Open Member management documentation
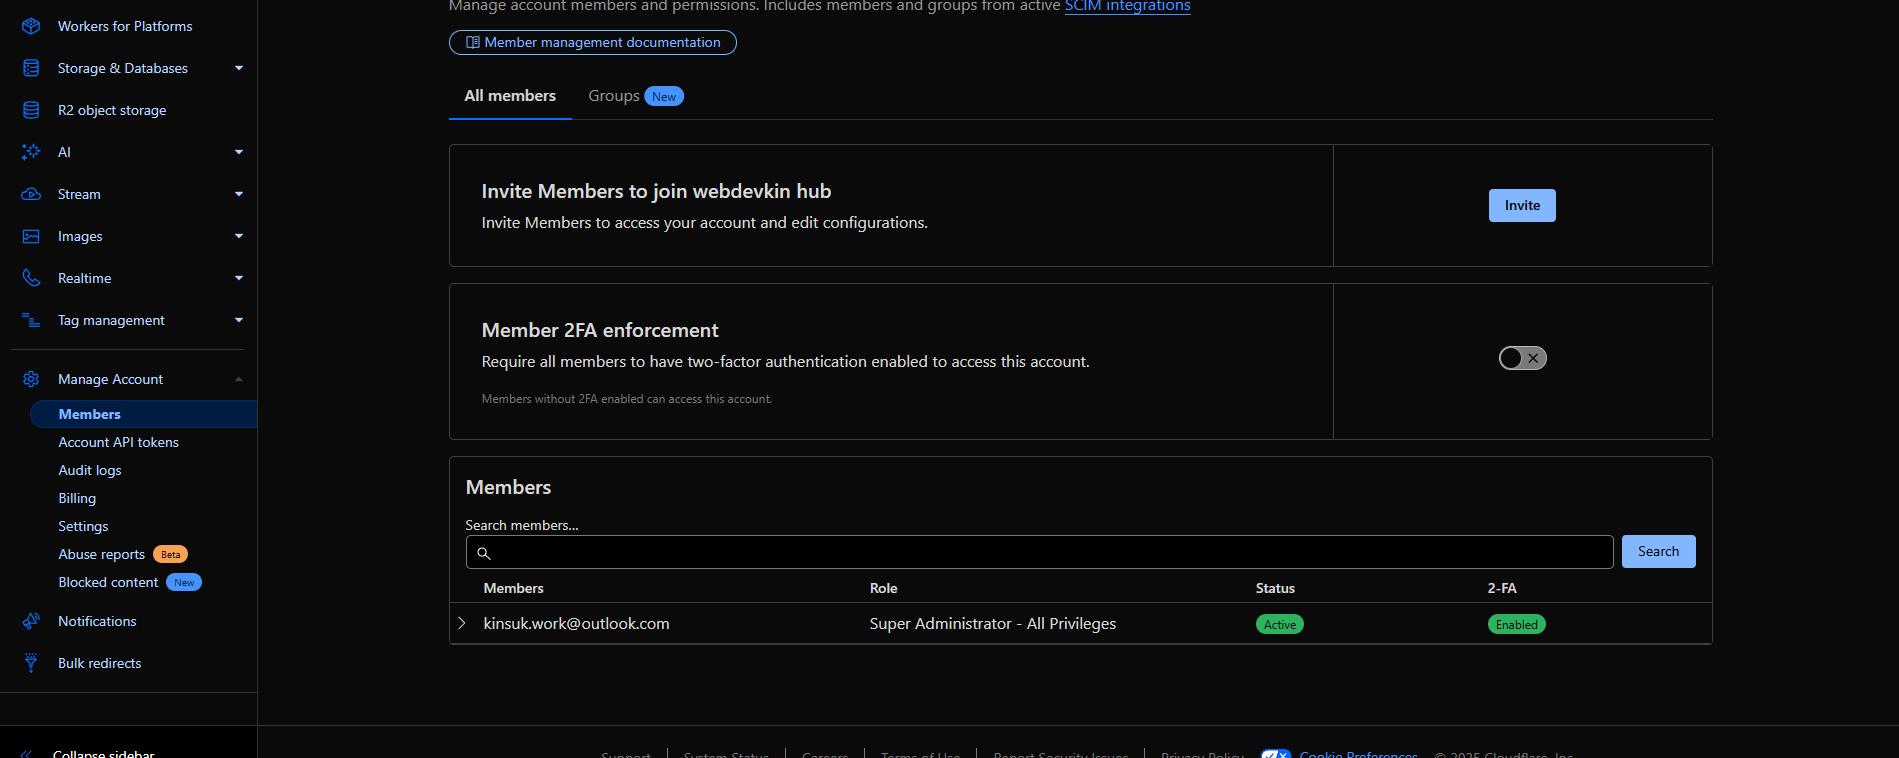The height and width of the screenshot is (758, 1899). click(x=593, y=42)
